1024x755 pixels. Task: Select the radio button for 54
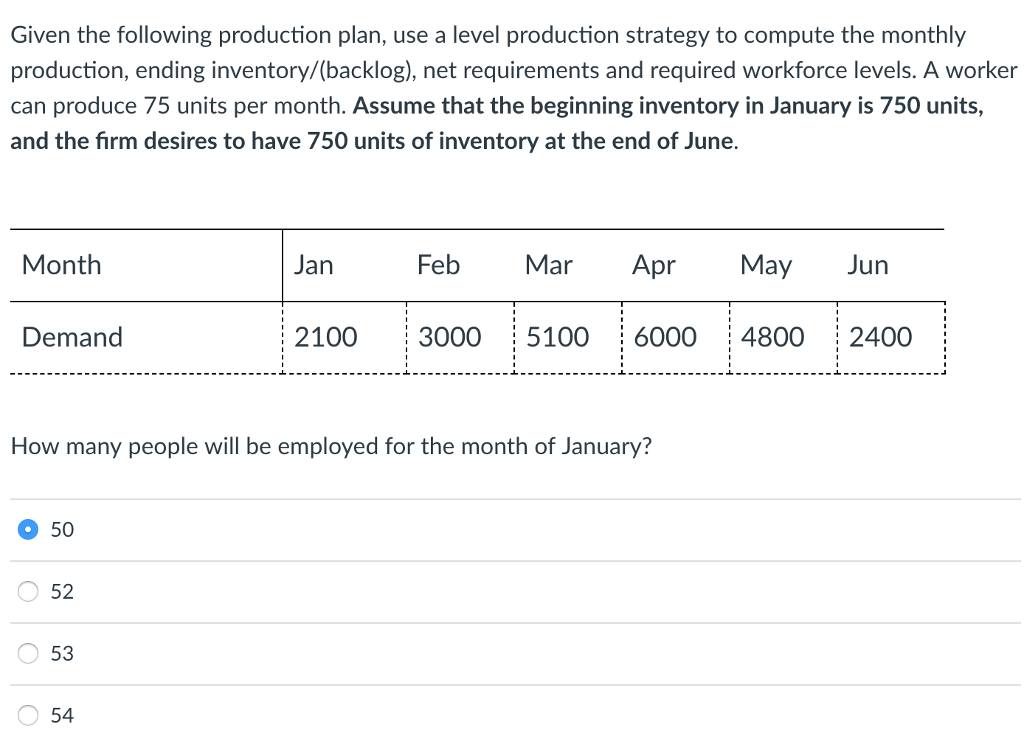click(28, 716)
